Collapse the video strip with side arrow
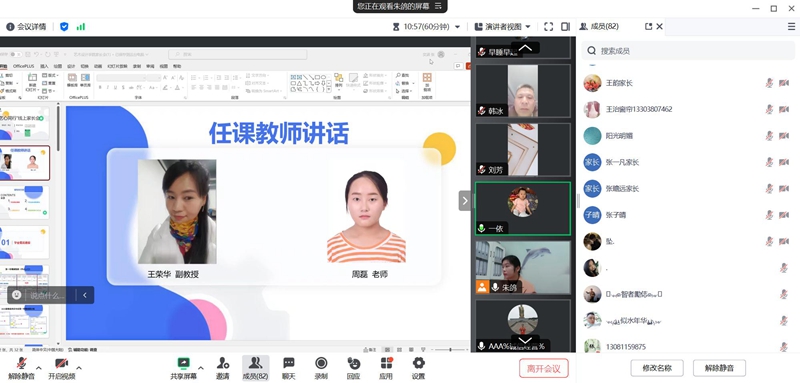The image size is (800, 383). (x=464, y=201)
